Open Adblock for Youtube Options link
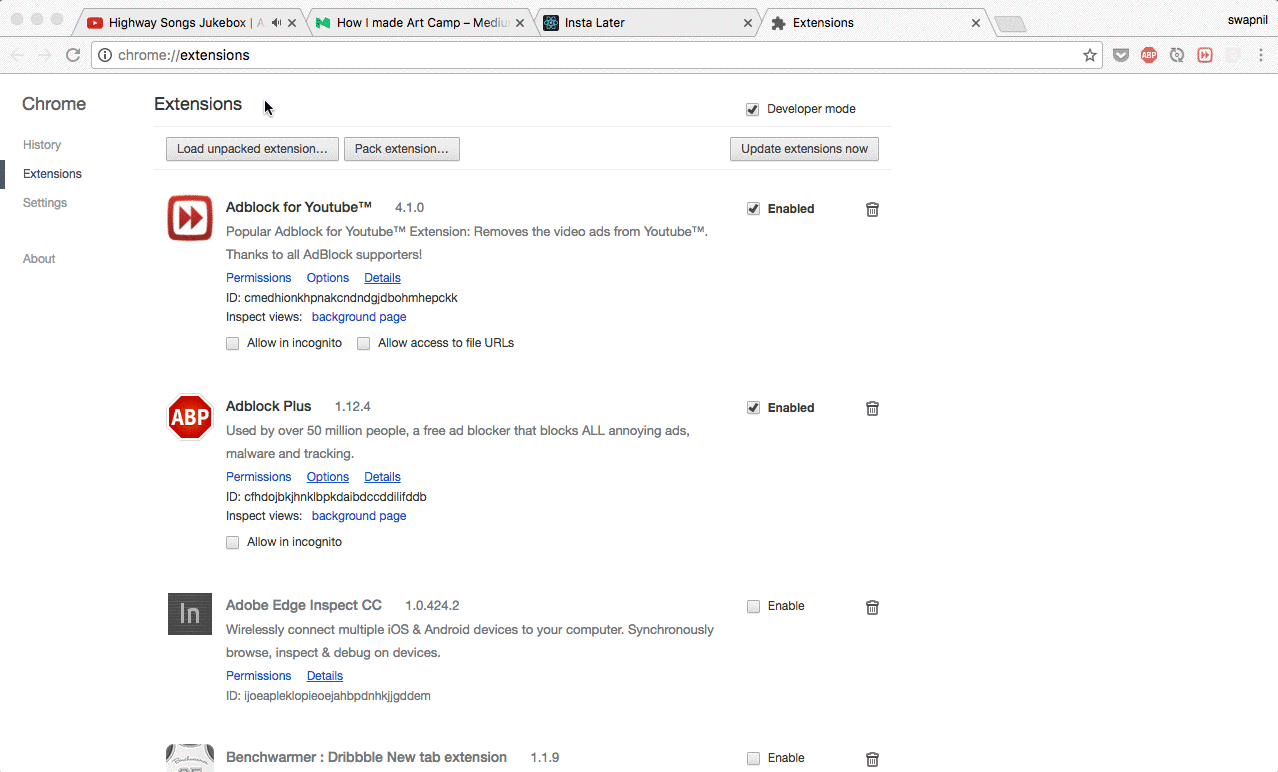Image resolution: width=1278 pixels, height=772 pixels. click(328, 278)
